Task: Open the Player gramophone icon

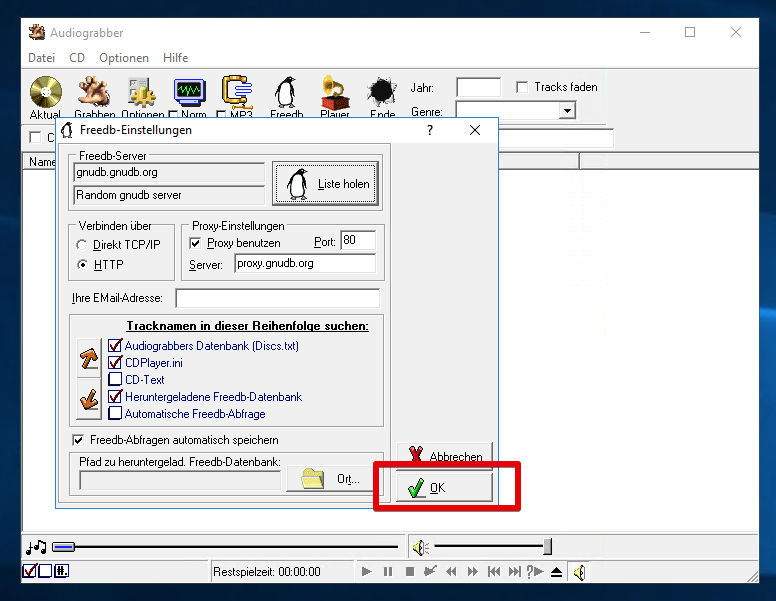Action: click(335, 92)
